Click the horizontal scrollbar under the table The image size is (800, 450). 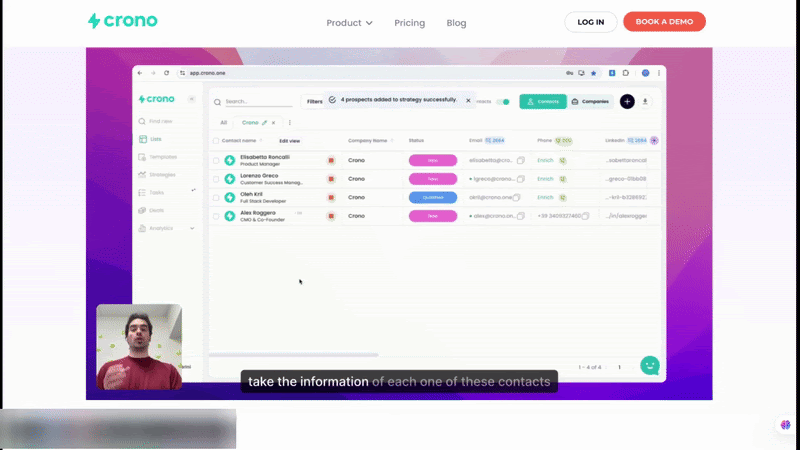(x=294, y=355)
